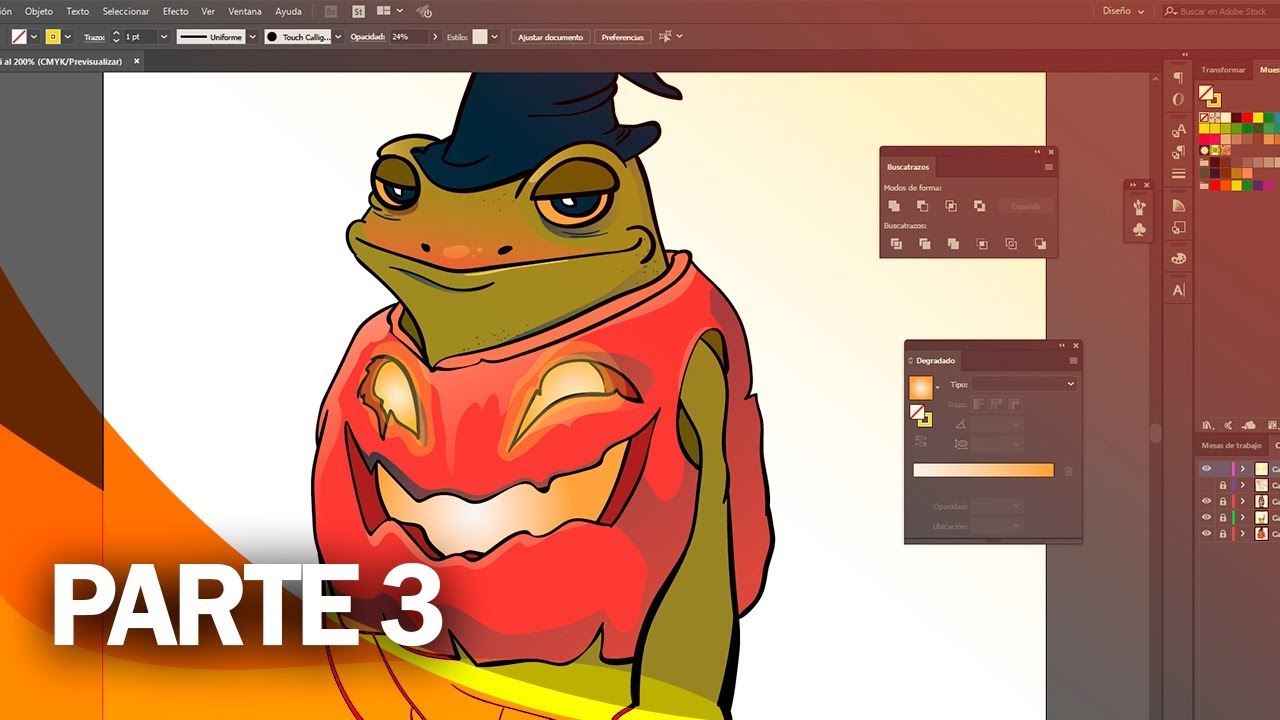The width and height of the screenshot is (1280, 720).
Task: Open the Color palette panel icon in the dock
Action: pyautogui.click(x=1178, y=258)
